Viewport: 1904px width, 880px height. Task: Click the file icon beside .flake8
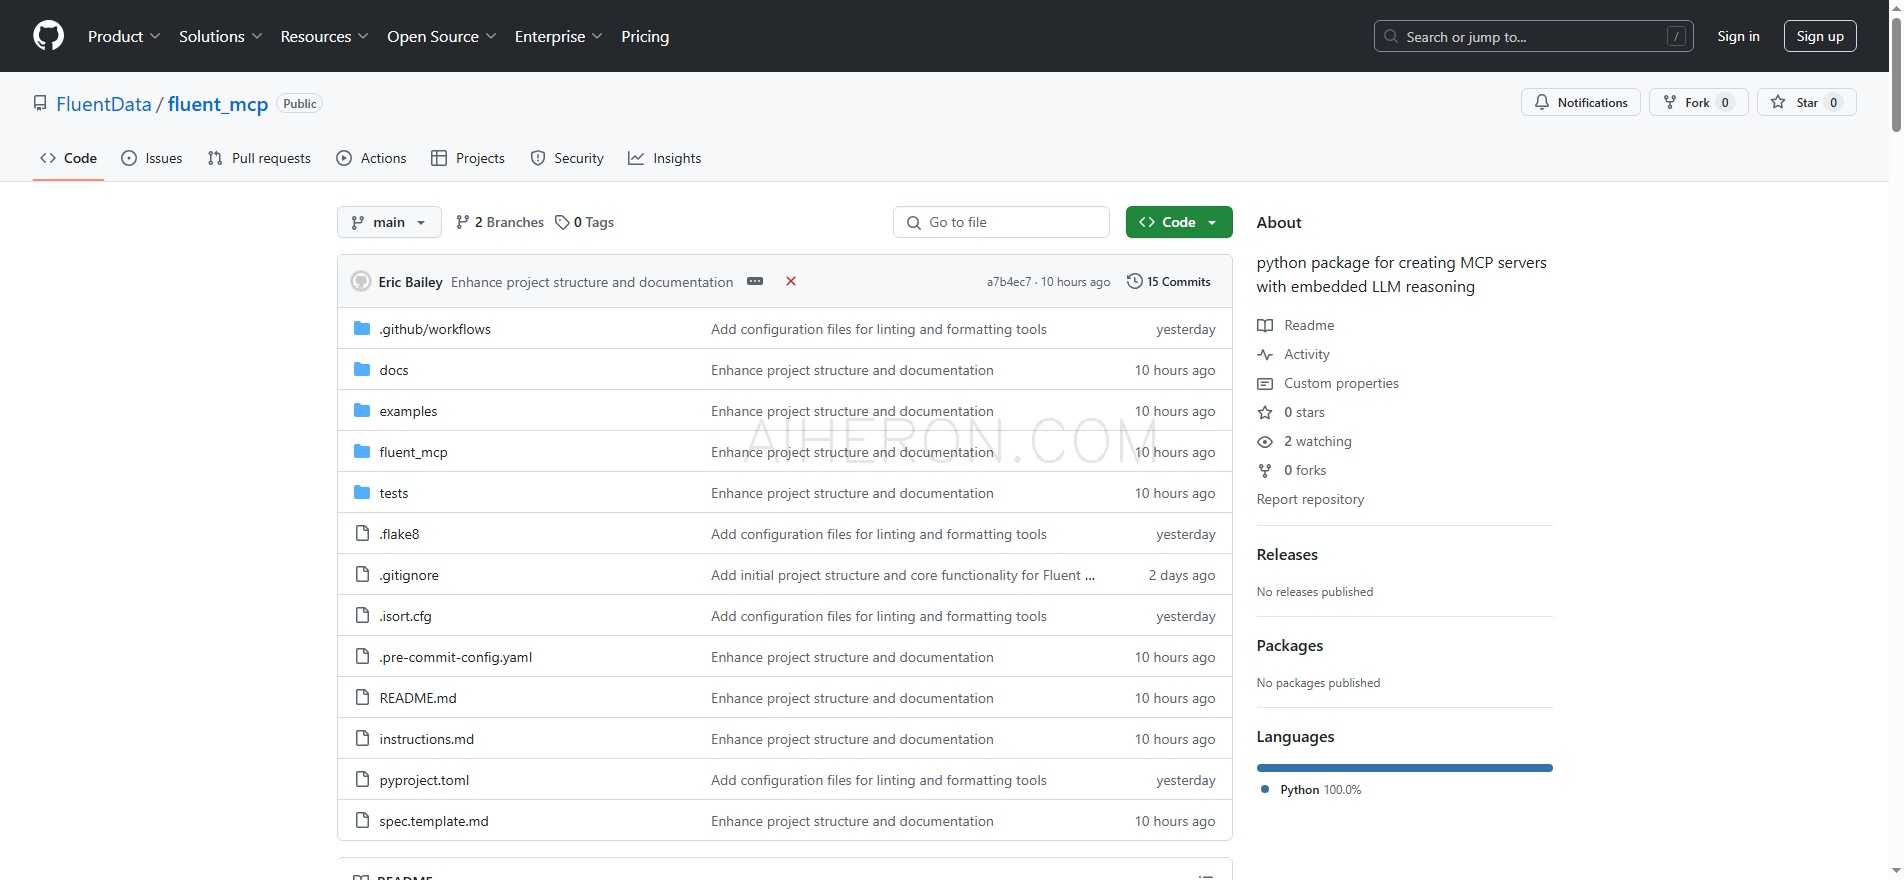[362, 534]
